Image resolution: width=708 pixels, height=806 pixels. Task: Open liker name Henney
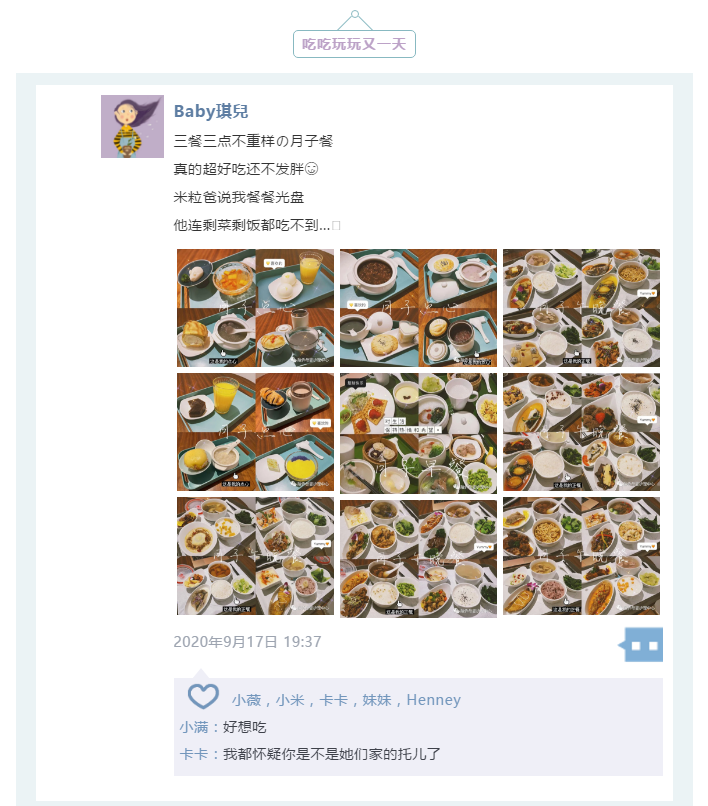point(433,700)
